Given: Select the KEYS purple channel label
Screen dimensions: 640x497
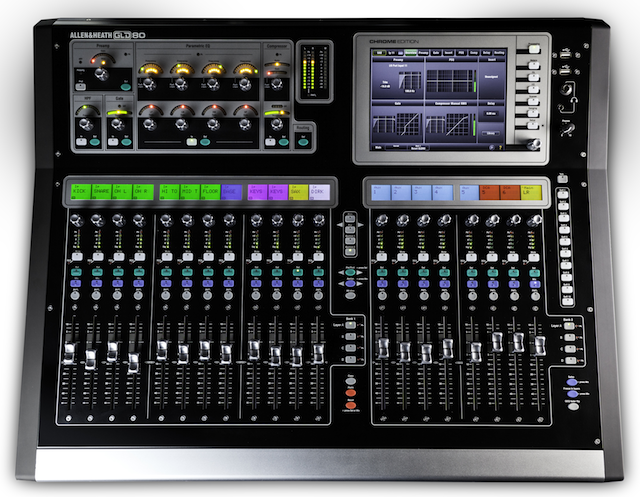Looking at the screenshot, I should coord(255,190).
